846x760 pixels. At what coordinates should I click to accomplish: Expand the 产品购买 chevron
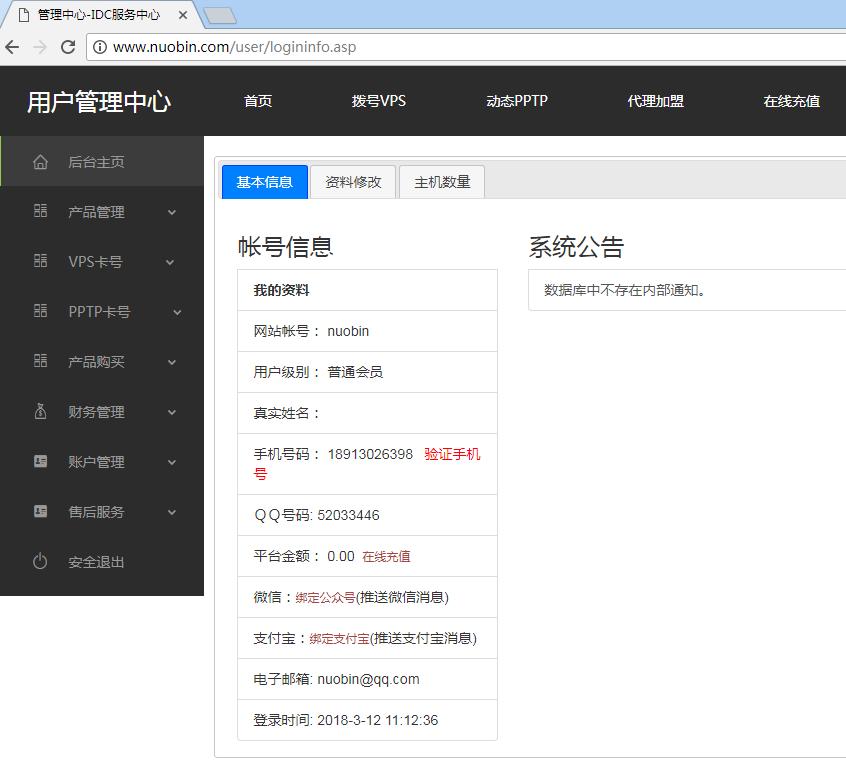click(x=172, y=362)
